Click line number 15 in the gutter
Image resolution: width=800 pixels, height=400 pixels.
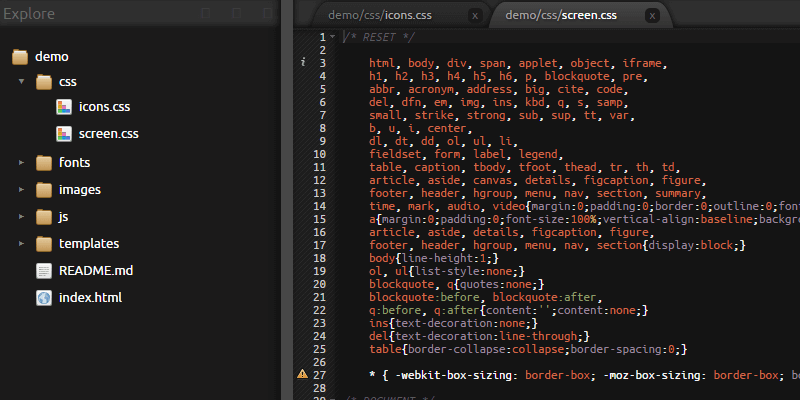tap(320, 218)
